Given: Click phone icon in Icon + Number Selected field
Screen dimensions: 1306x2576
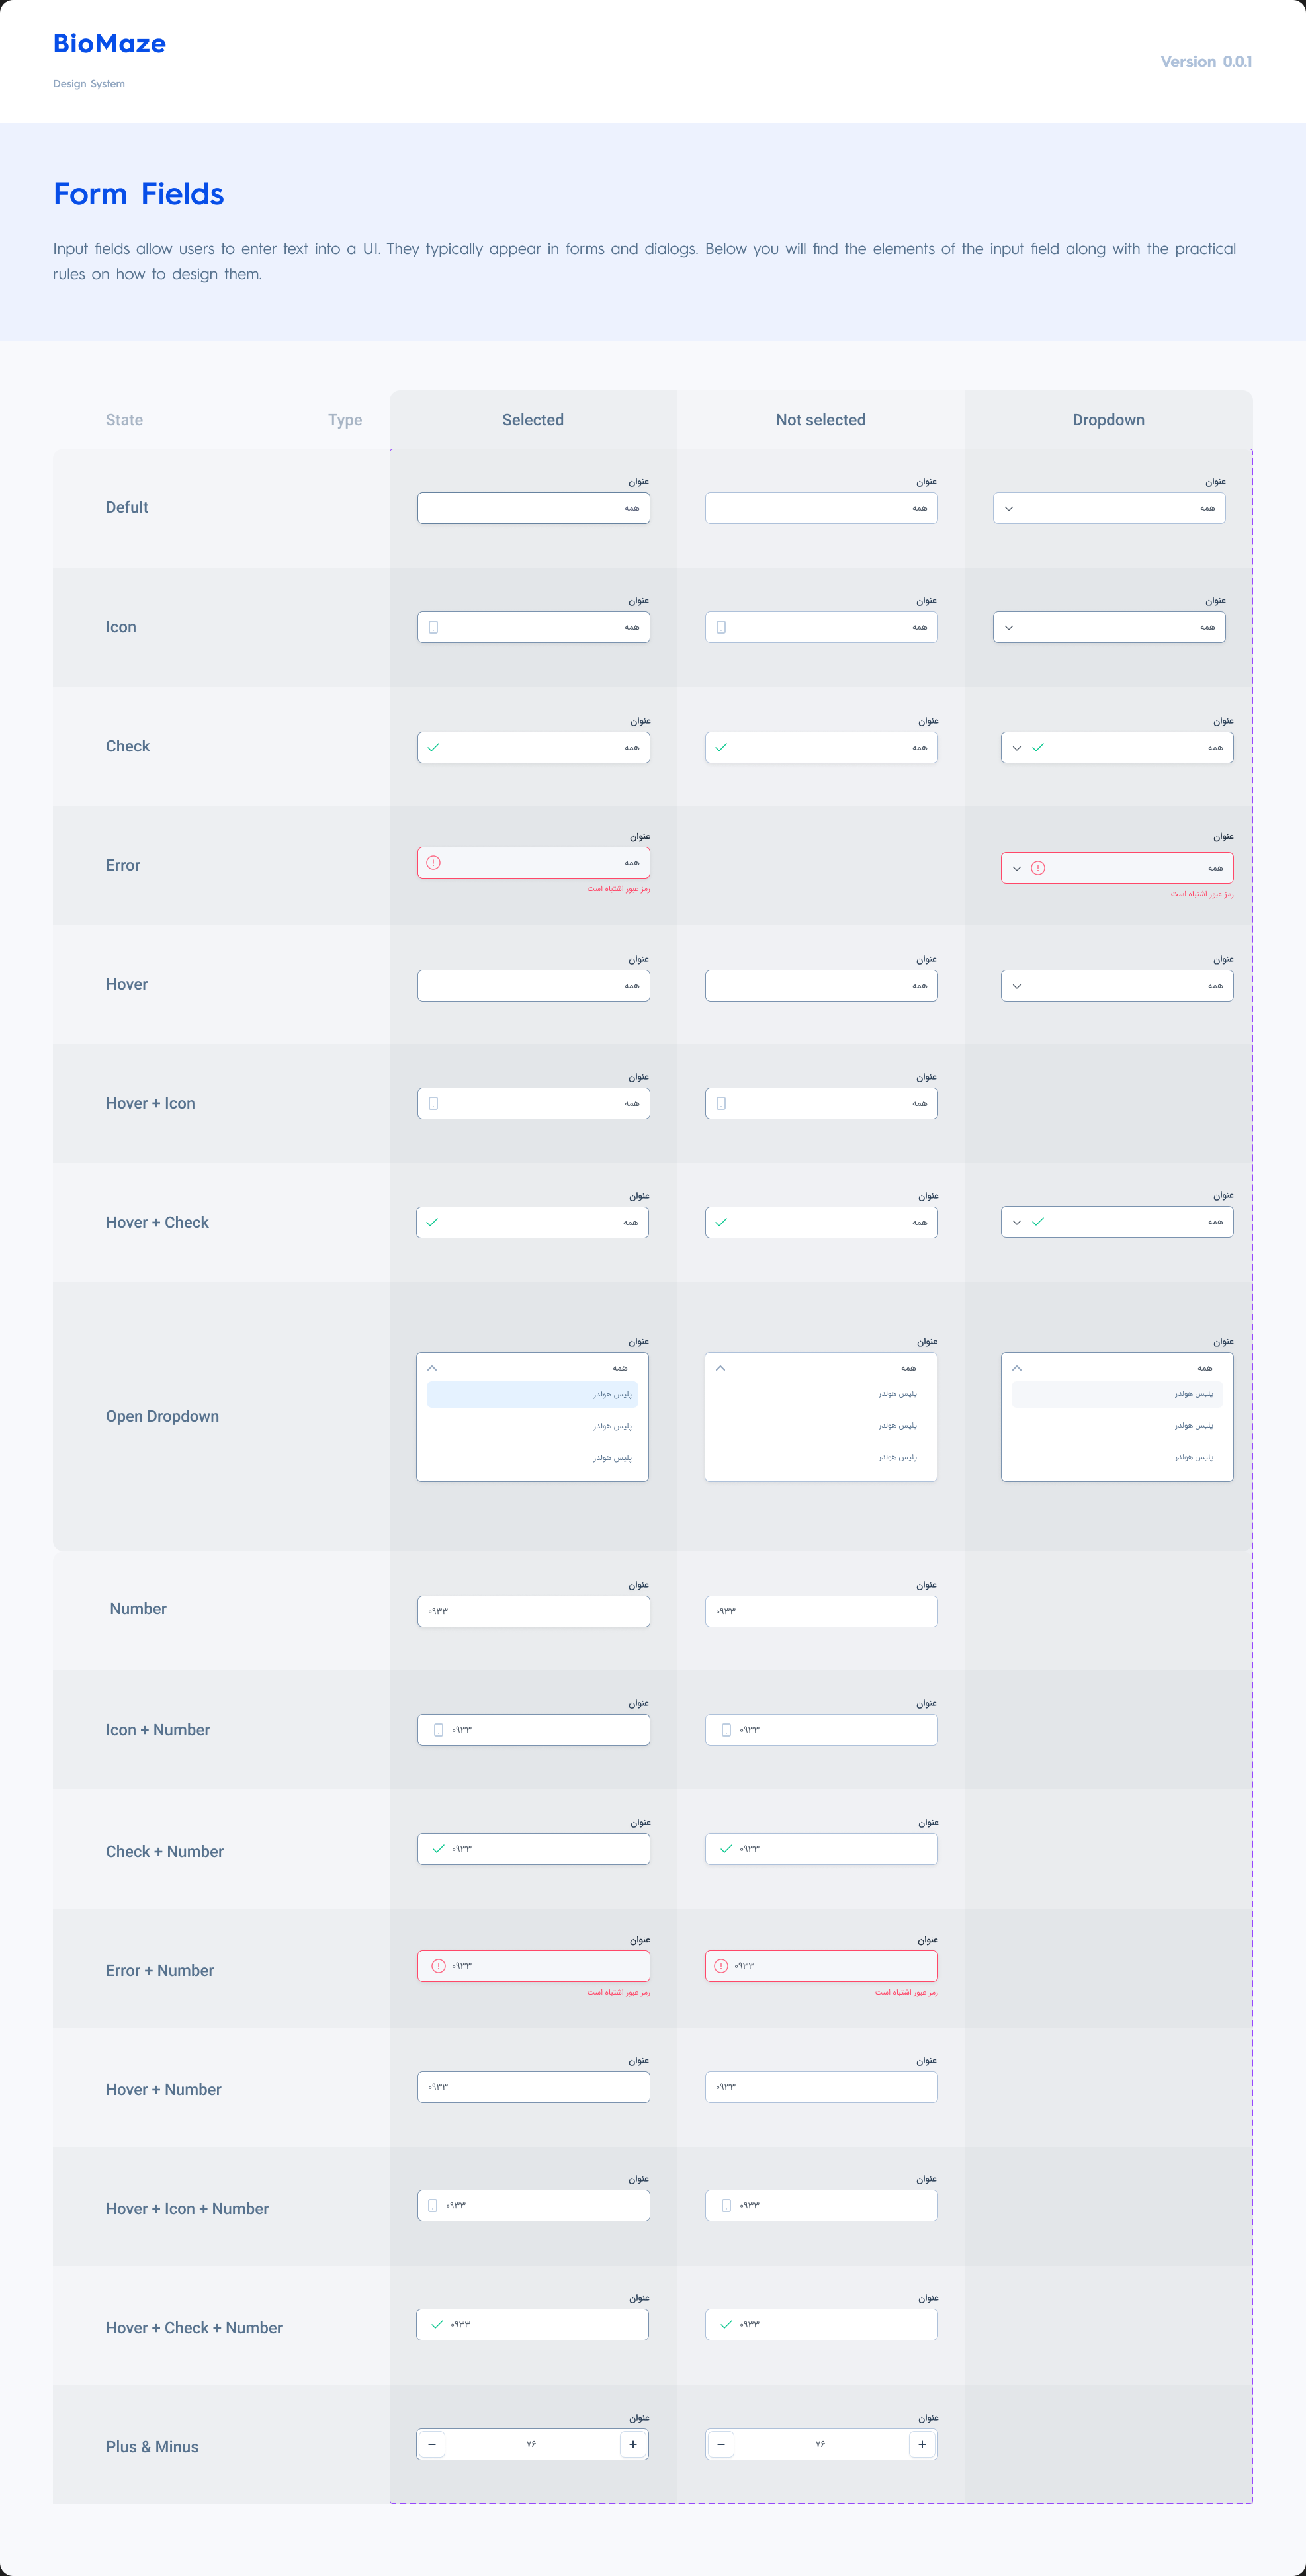Looking at the screenshot, I should point(438,1730).
